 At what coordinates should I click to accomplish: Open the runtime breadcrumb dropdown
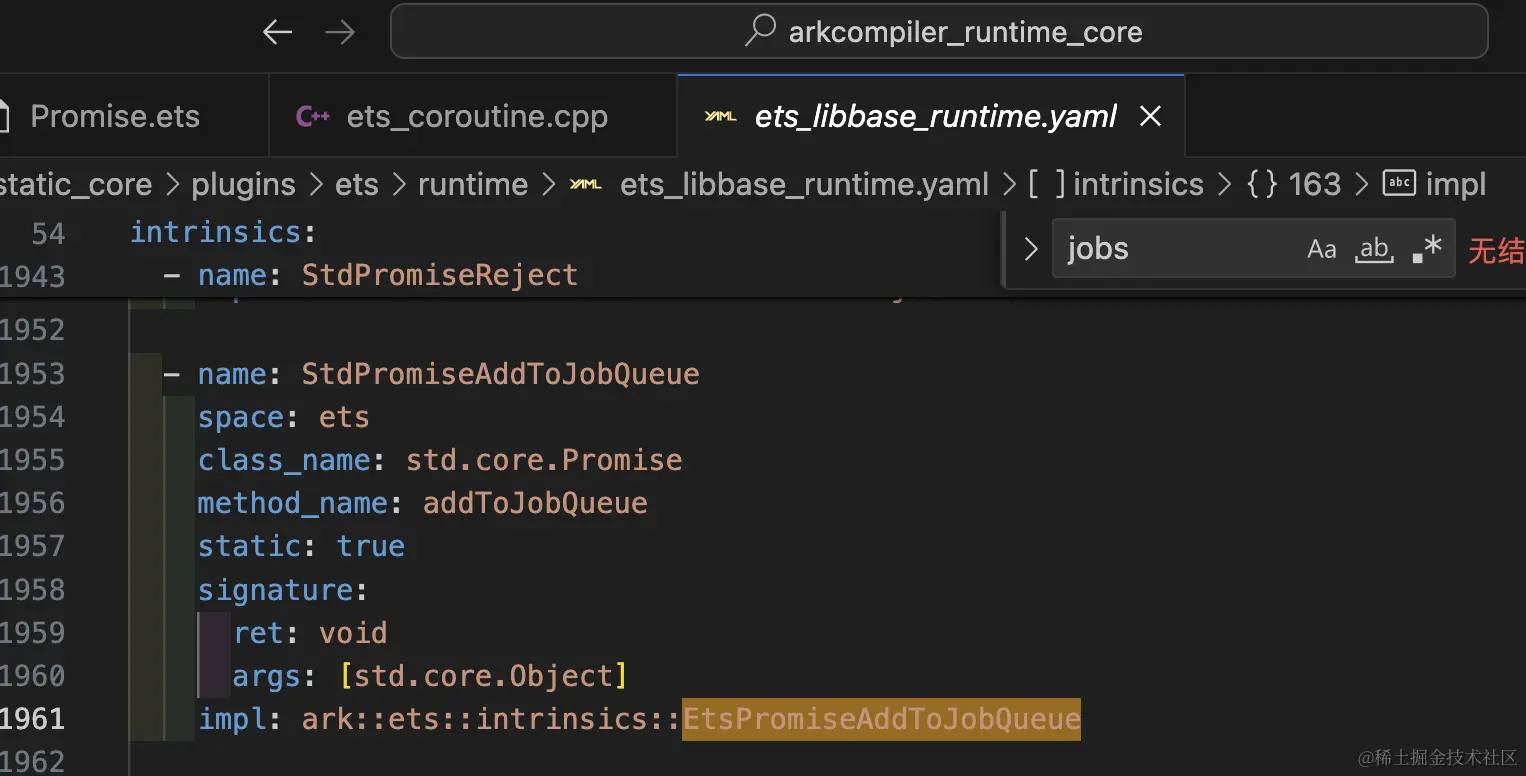point(472,184)
